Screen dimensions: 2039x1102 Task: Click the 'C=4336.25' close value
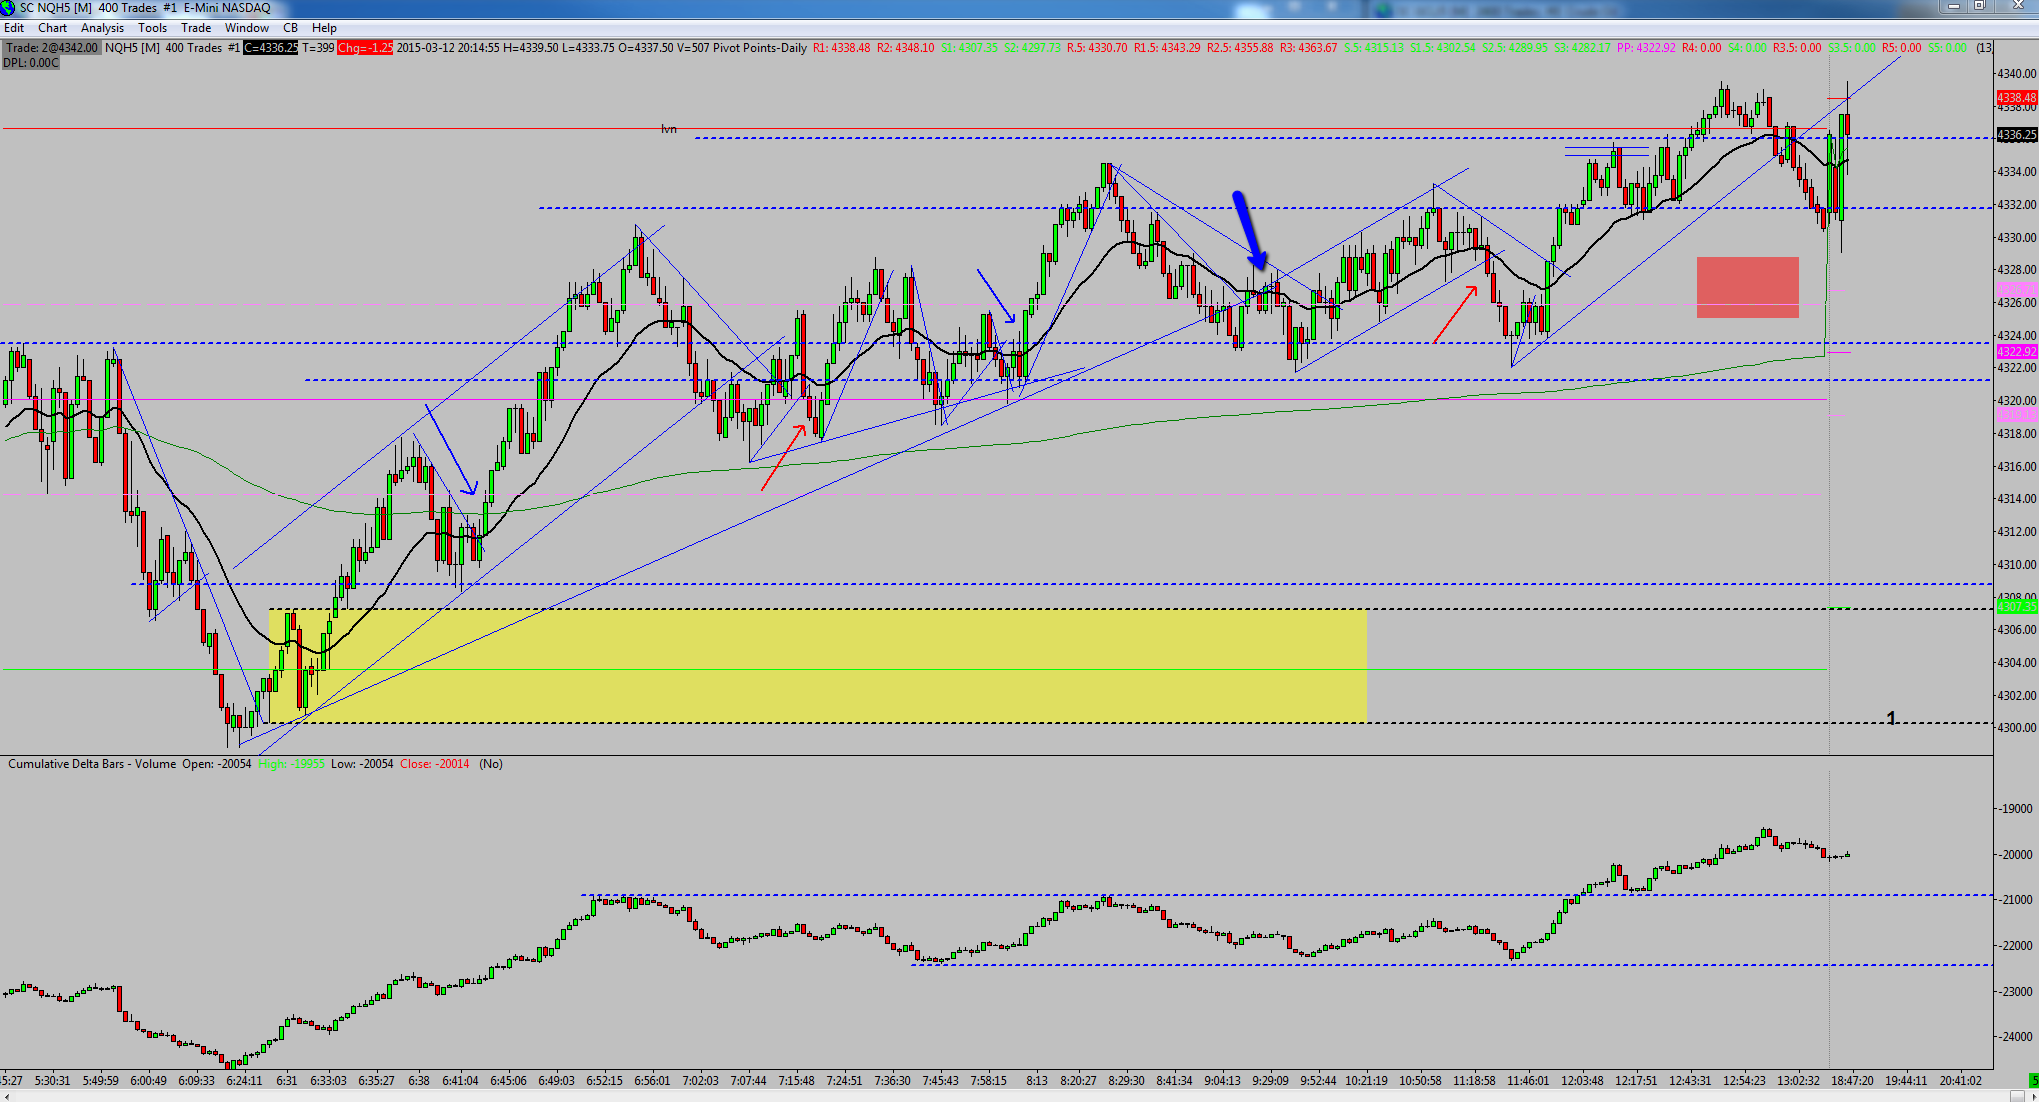click(271, 48)
